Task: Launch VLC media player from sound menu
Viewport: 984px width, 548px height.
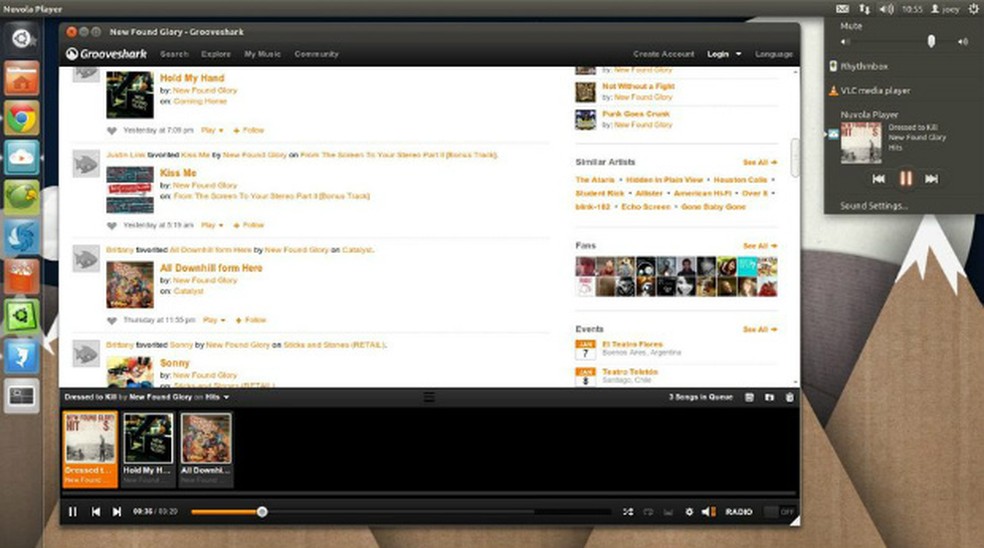Action: coord(875,90)
